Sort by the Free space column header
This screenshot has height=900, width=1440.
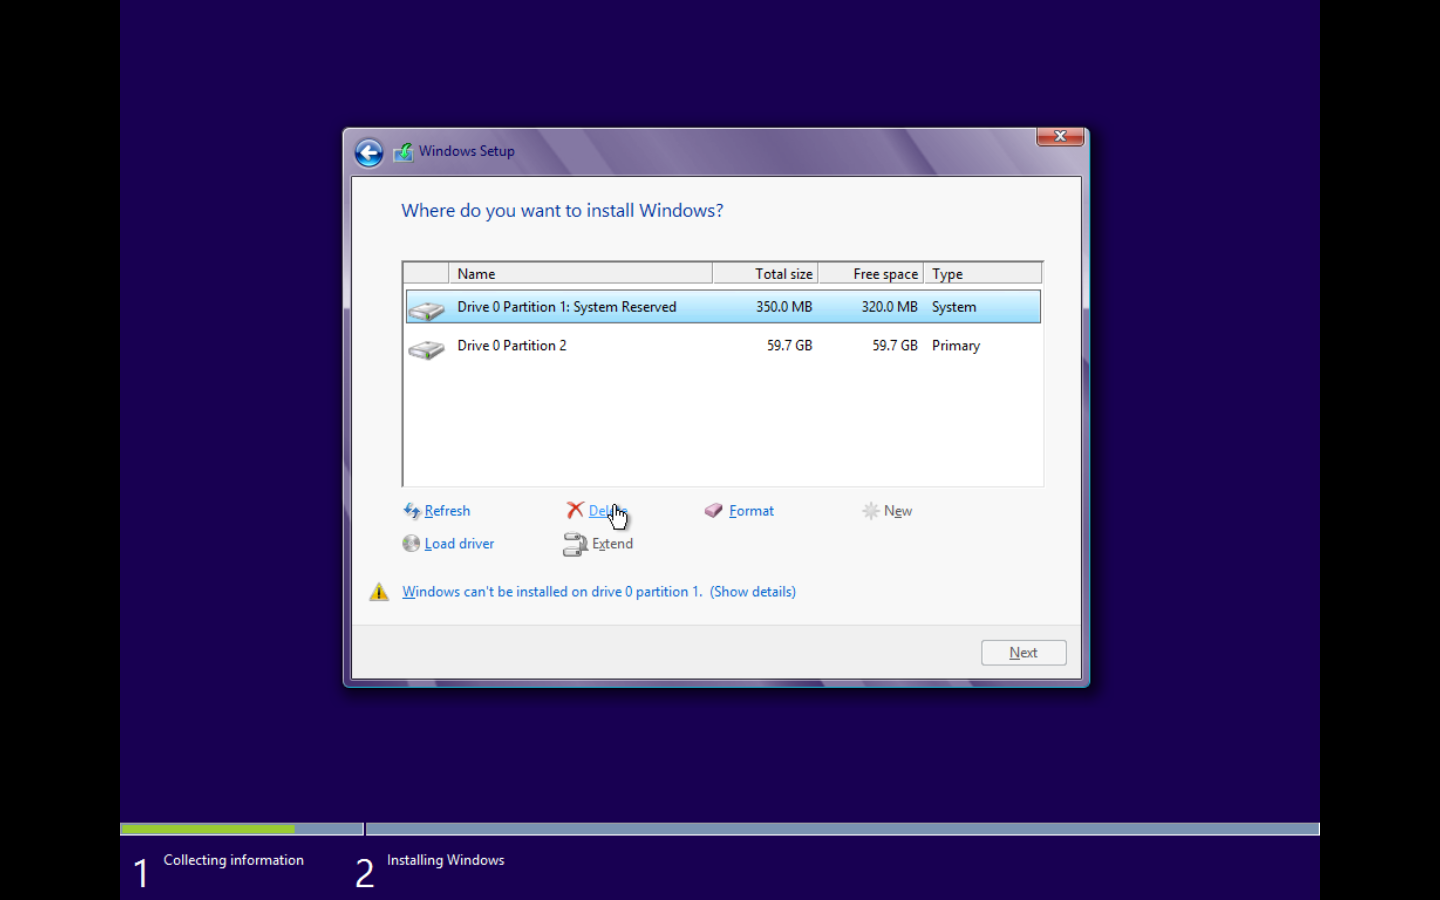pos(871,274)
